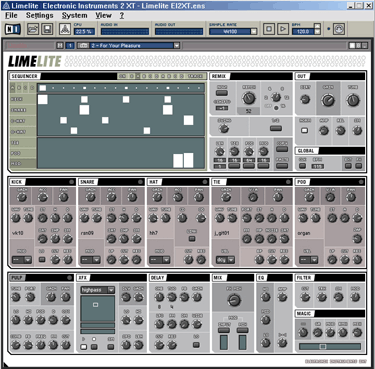The width and height of the screenshot is (375, 369).
Task: Click the structure view icon beside CPU
Action: click(x=65, y=29)
